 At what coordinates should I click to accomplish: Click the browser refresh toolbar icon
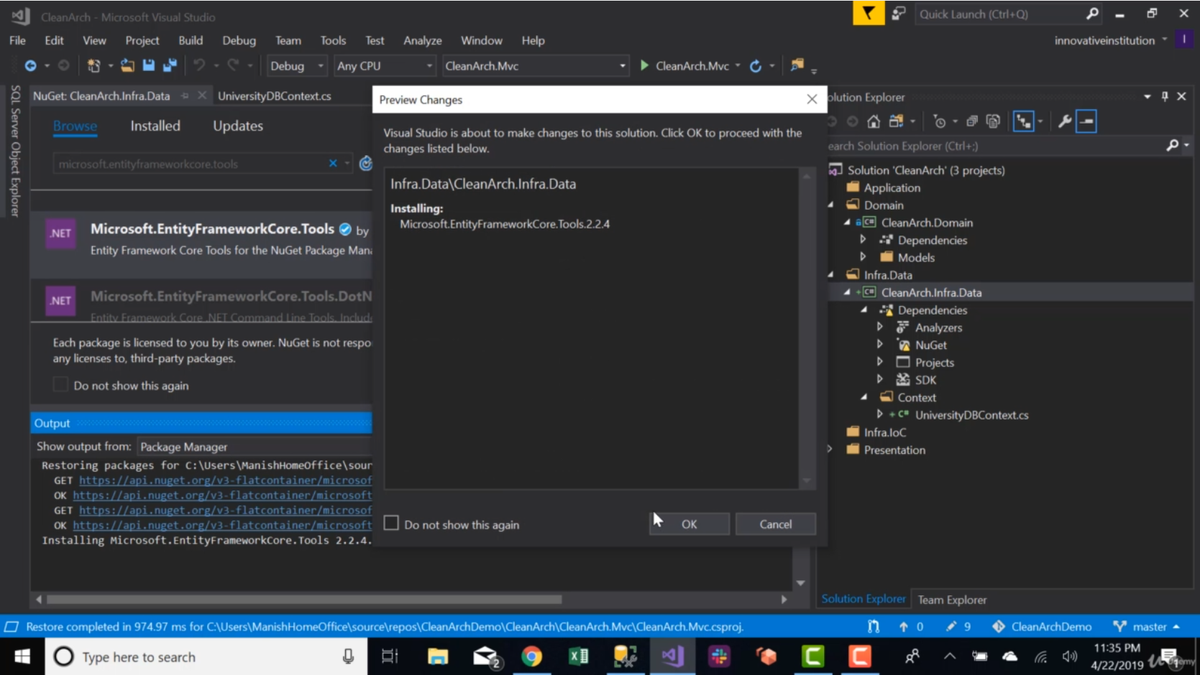point(756,66)
